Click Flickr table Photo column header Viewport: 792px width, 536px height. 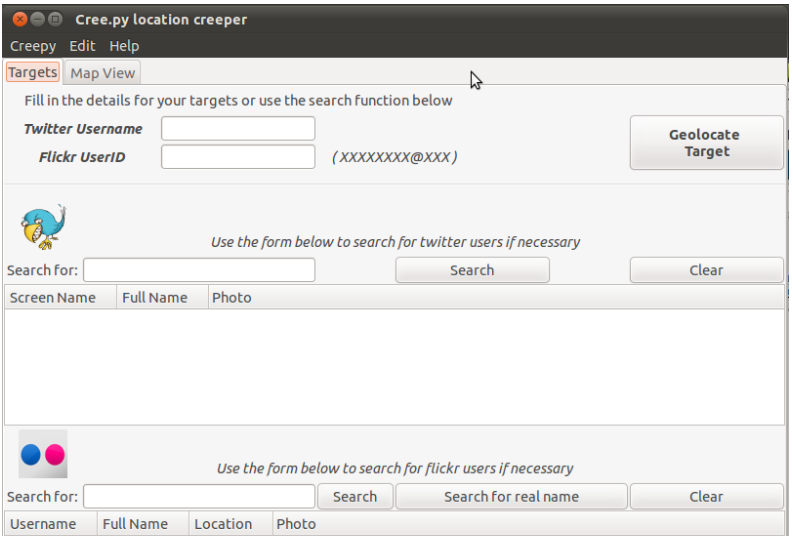528,524
